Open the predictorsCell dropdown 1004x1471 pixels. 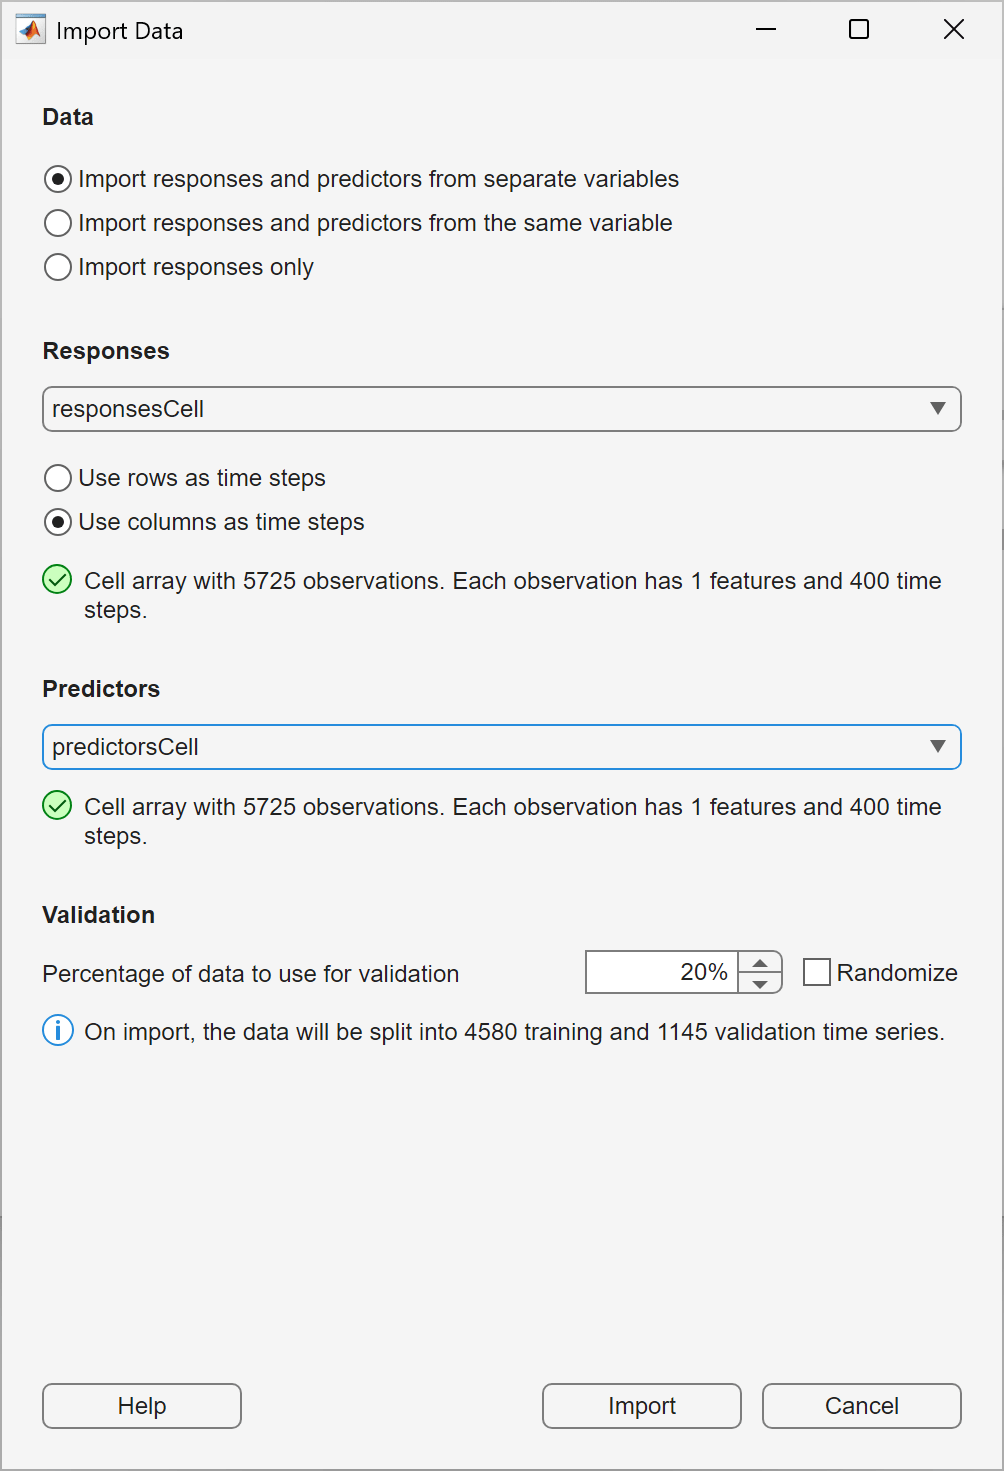coord(938,746)
